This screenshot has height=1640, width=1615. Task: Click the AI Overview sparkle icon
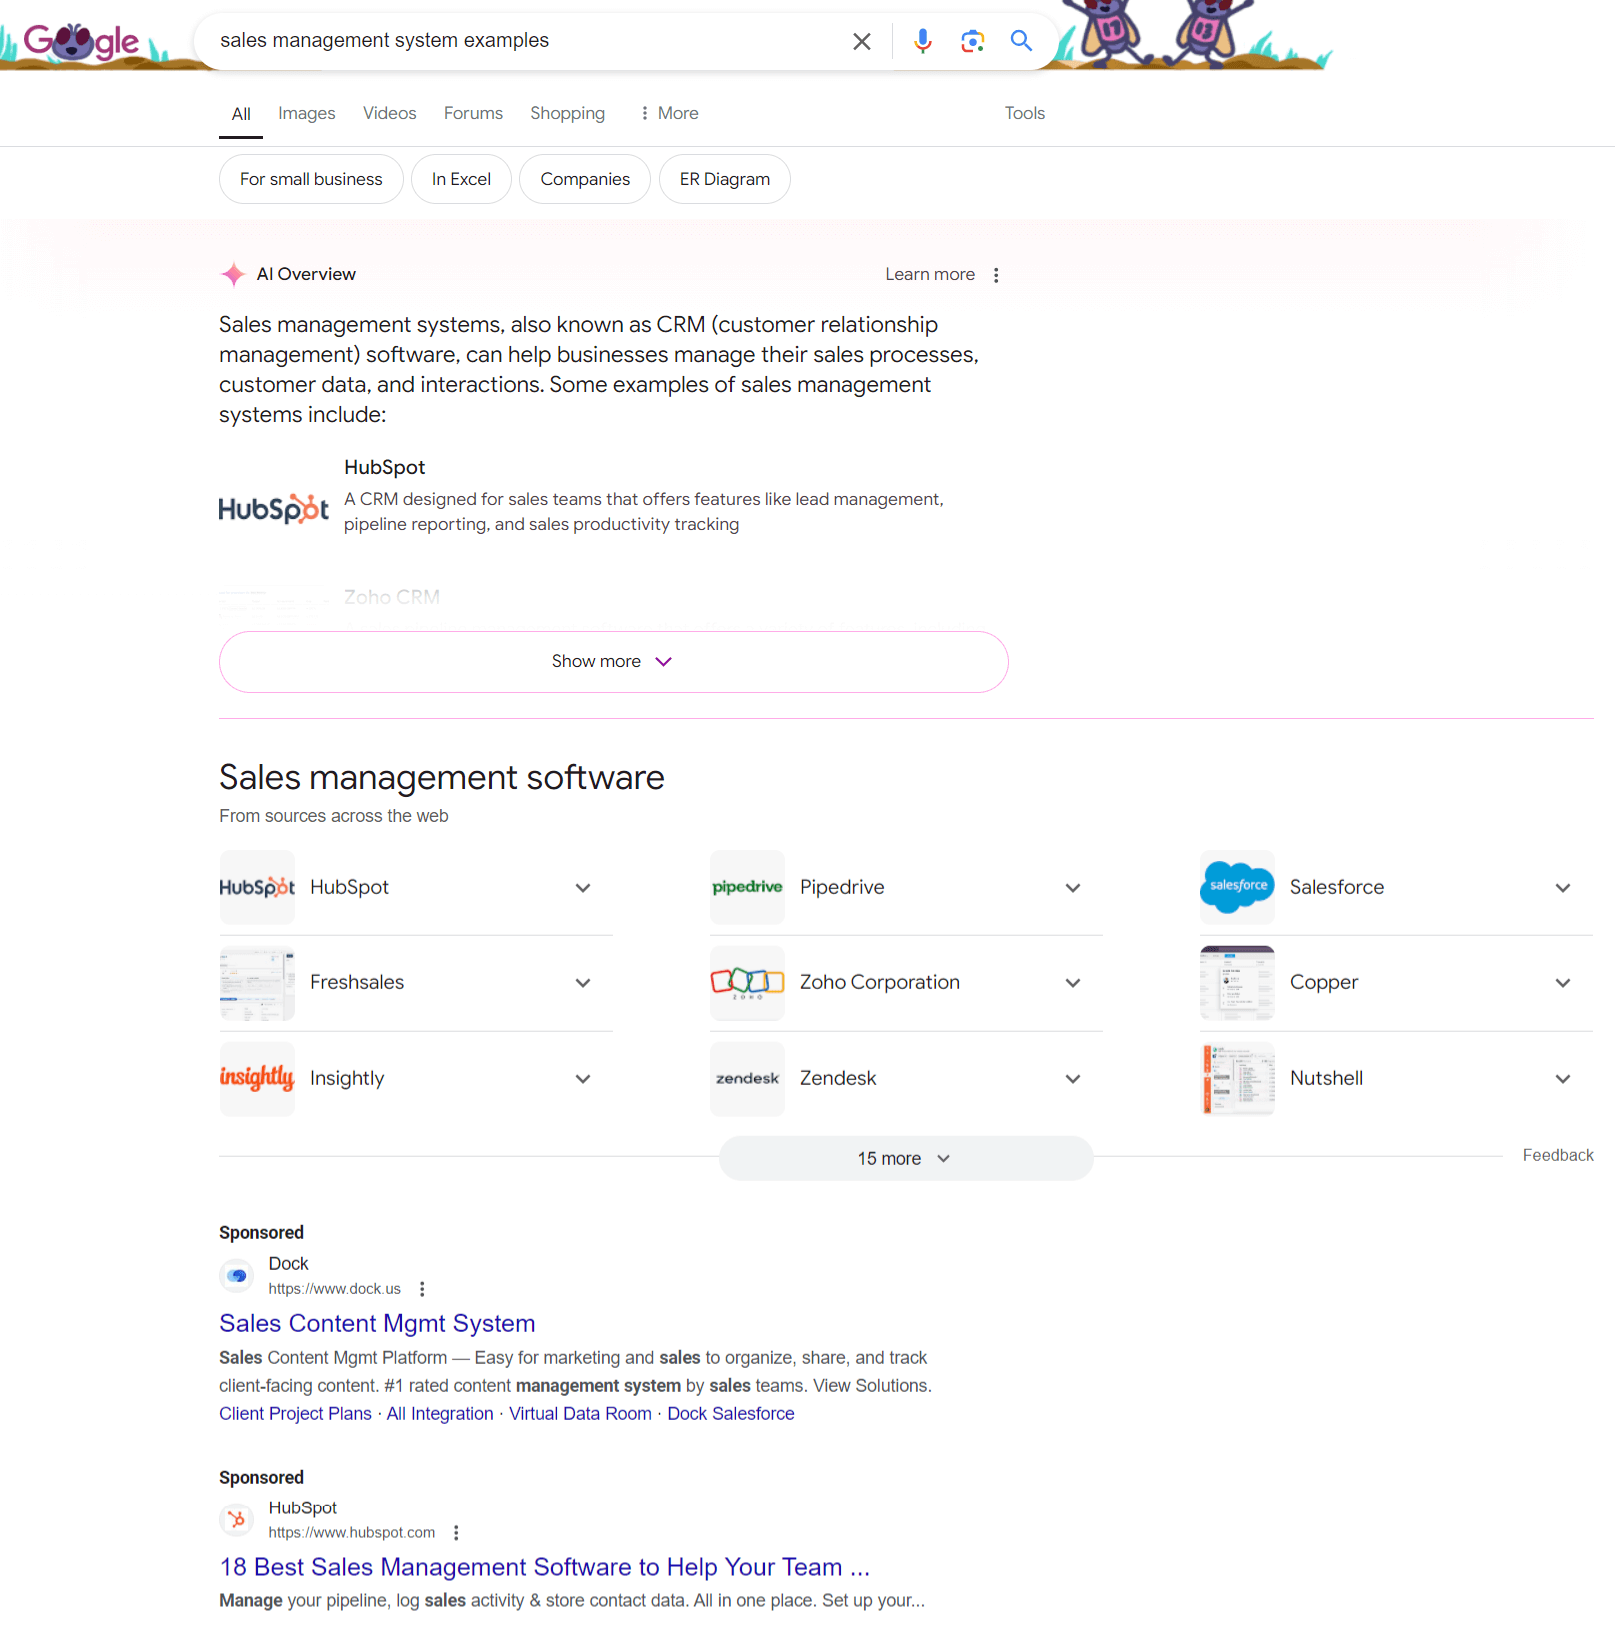tap(233, 274)
